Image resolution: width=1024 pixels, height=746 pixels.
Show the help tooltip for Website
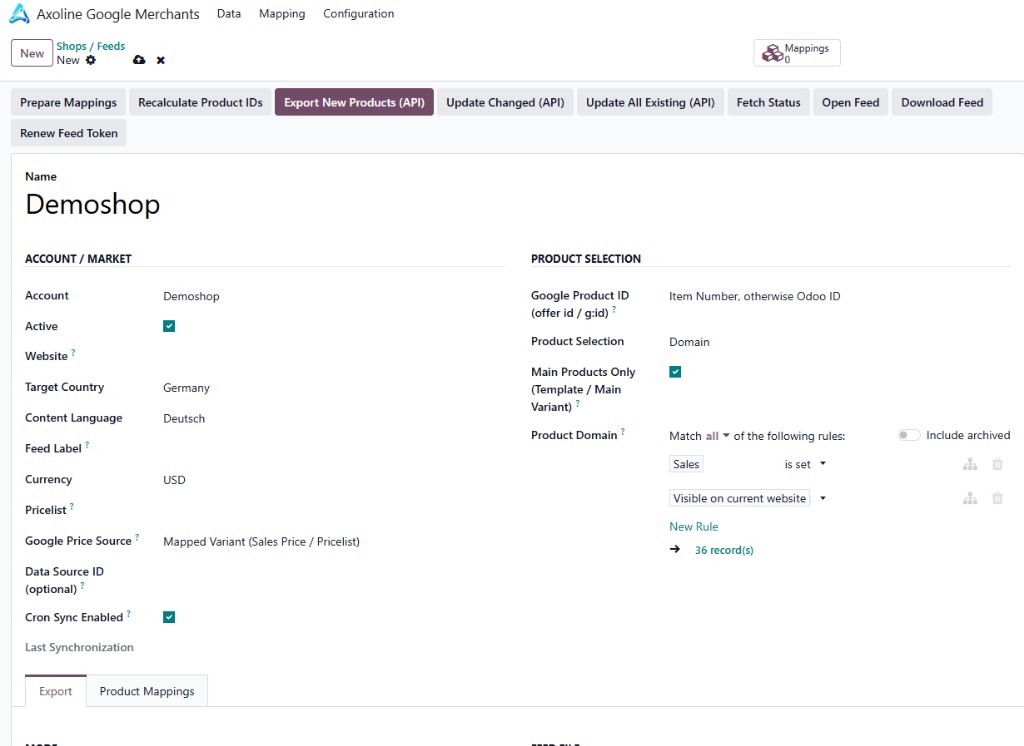coord(73,352)
